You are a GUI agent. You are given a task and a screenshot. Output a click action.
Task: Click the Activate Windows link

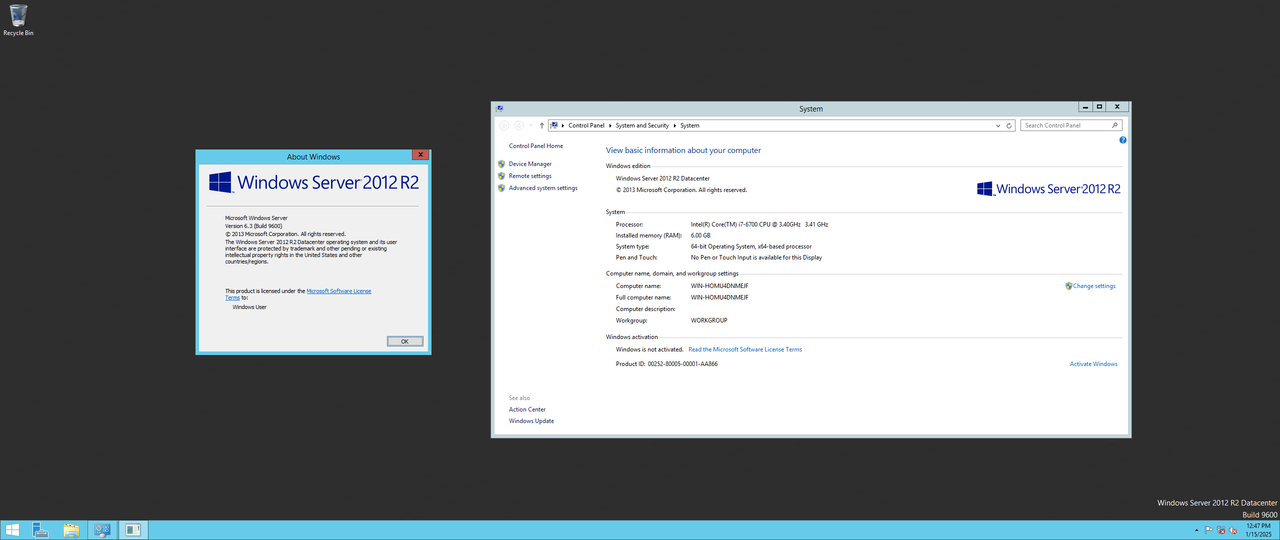[x=1094, y=364]
